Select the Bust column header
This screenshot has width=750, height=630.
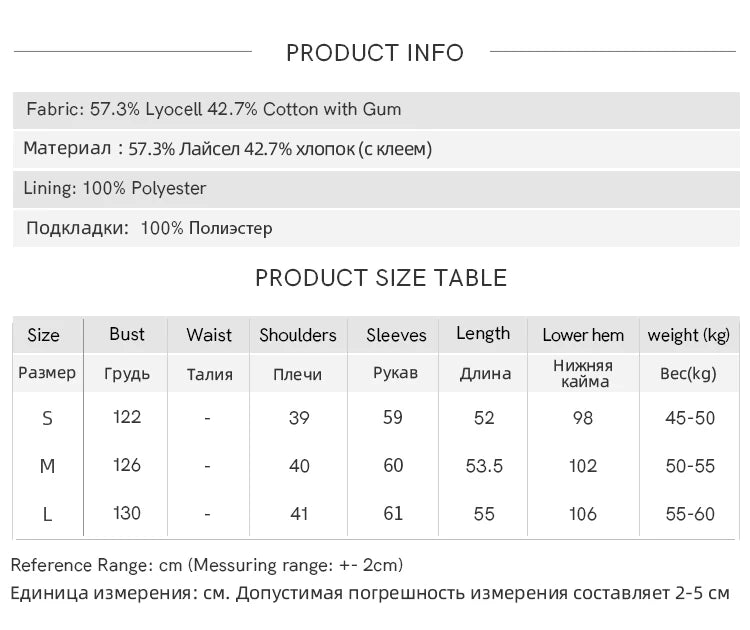tap(127, 334)
